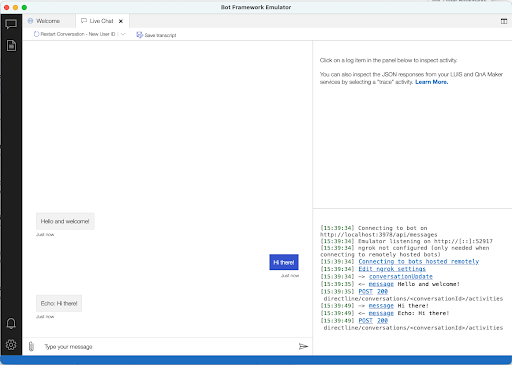Select the Echo: Hi there! chat bubble
This screenshot has width=512, height=365.
59,303
